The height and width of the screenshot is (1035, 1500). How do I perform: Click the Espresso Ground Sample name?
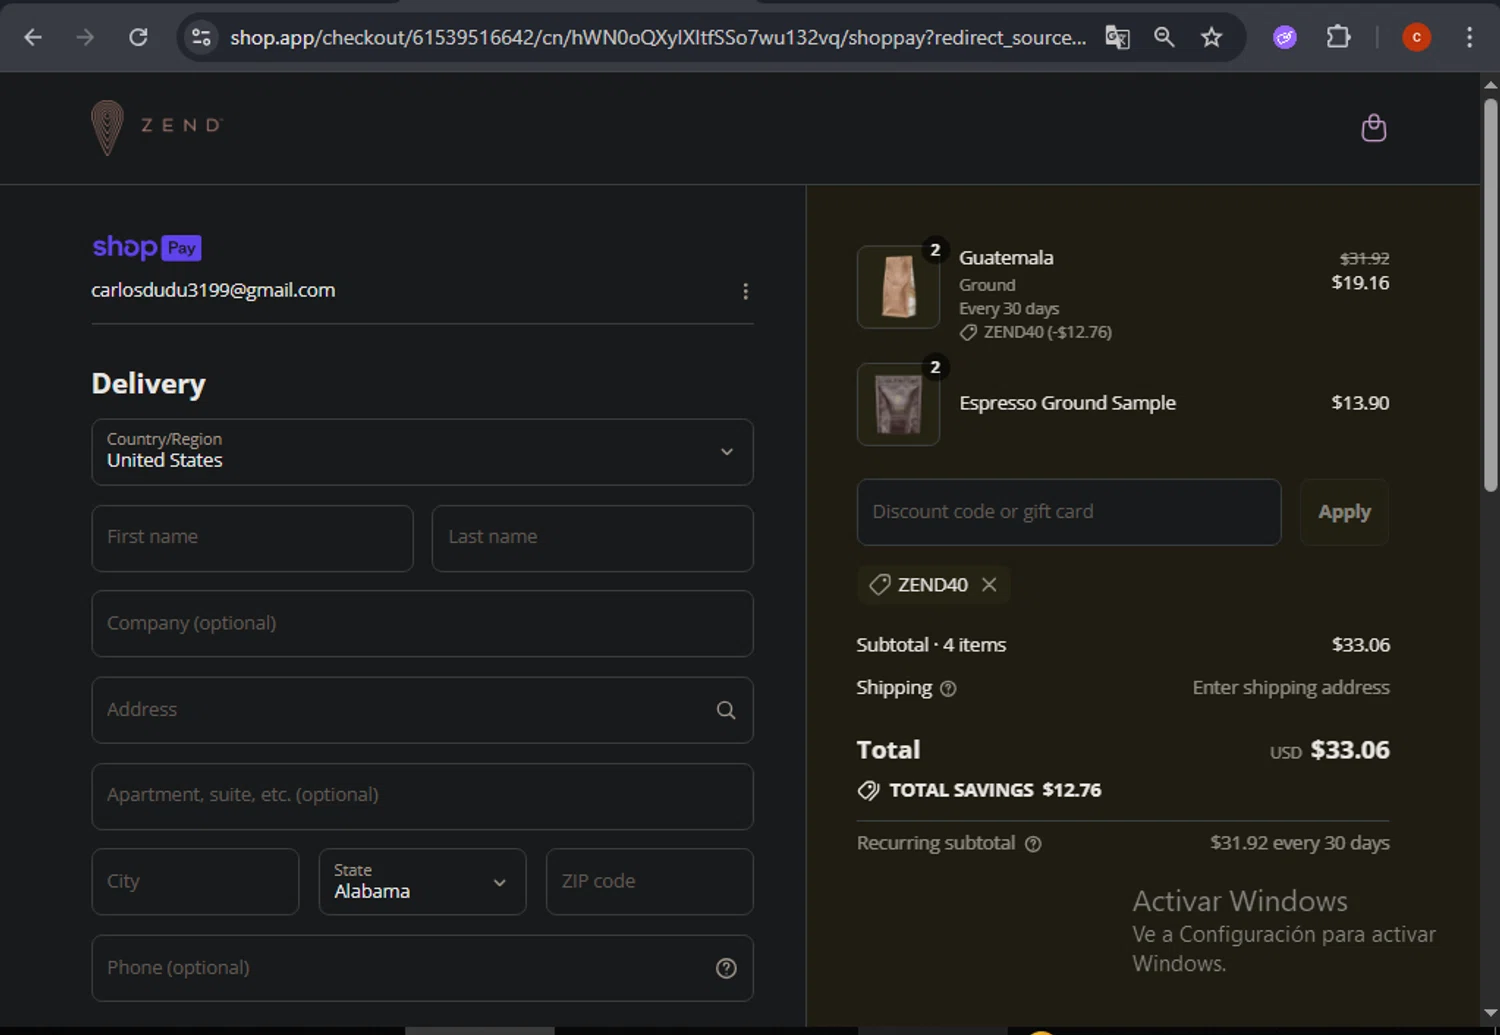1067,403
